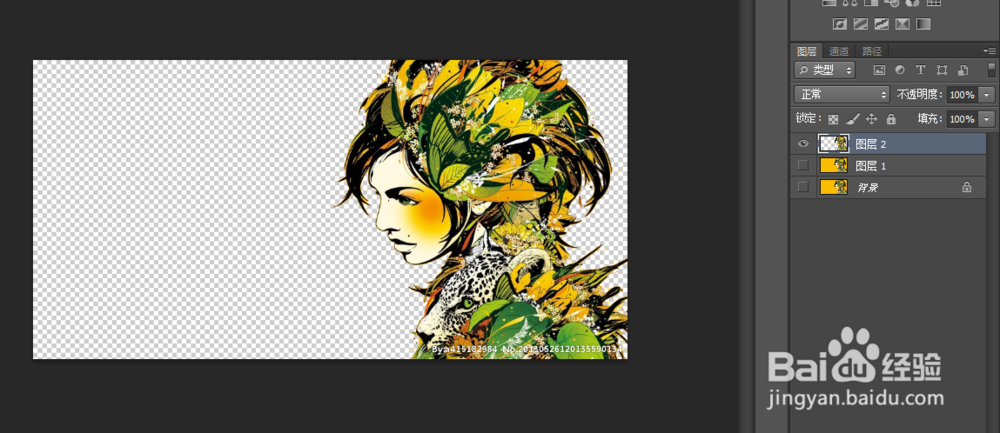Filter layers by pixel layers icon

(x=879, y=70)
